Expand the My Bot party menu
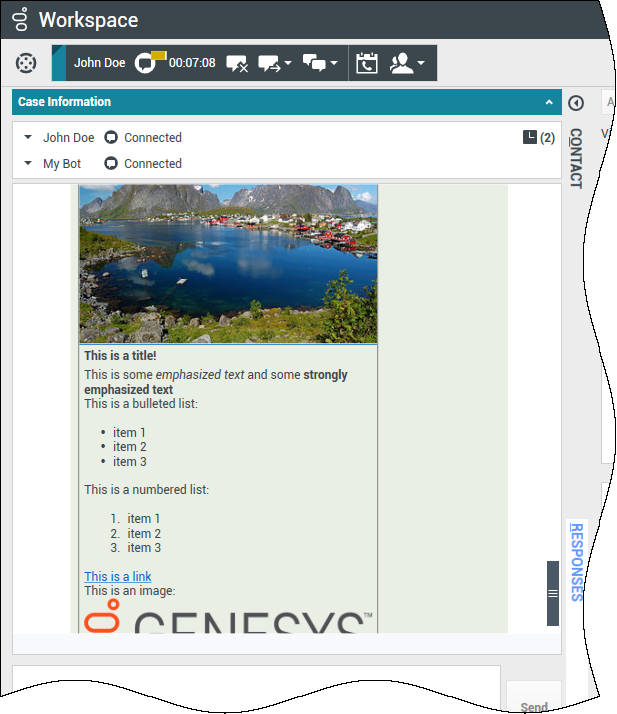This screenshot has height=714, width=617. point(28,164)
